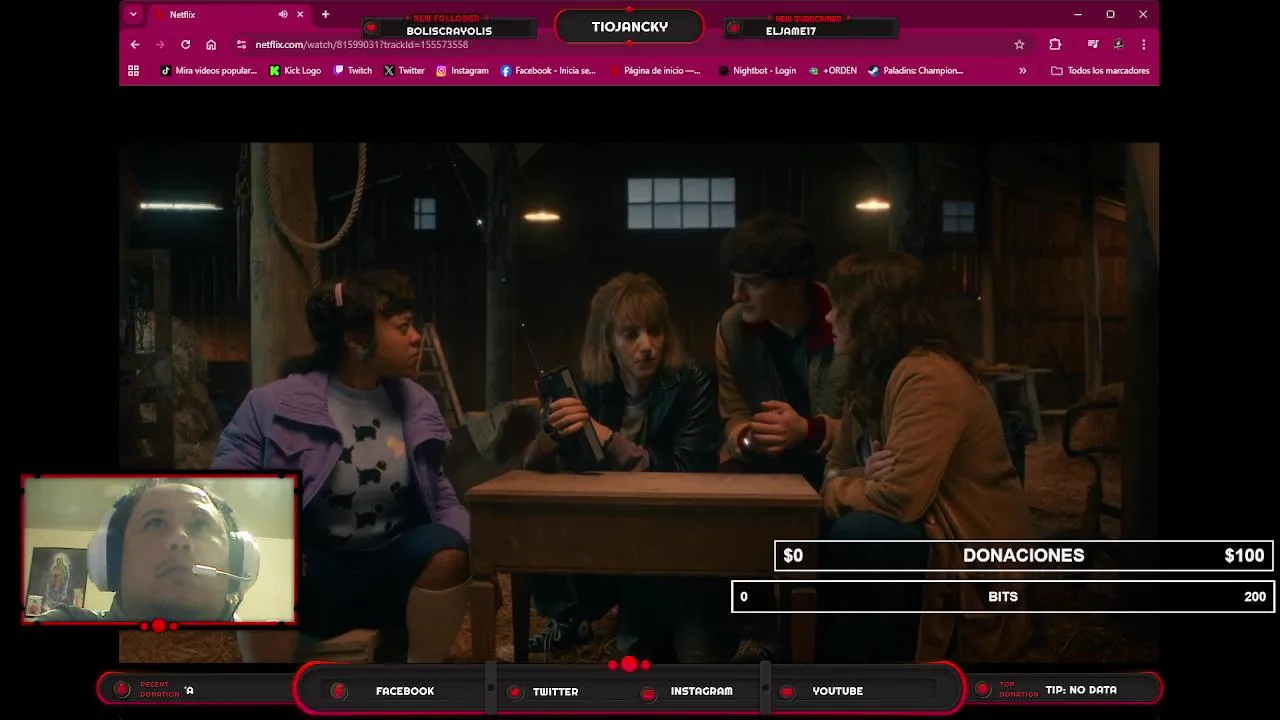Open the tab search dropdown arrow
Image resolution: width=1280 pixels, height=720 pixels.
pos(133,14)
